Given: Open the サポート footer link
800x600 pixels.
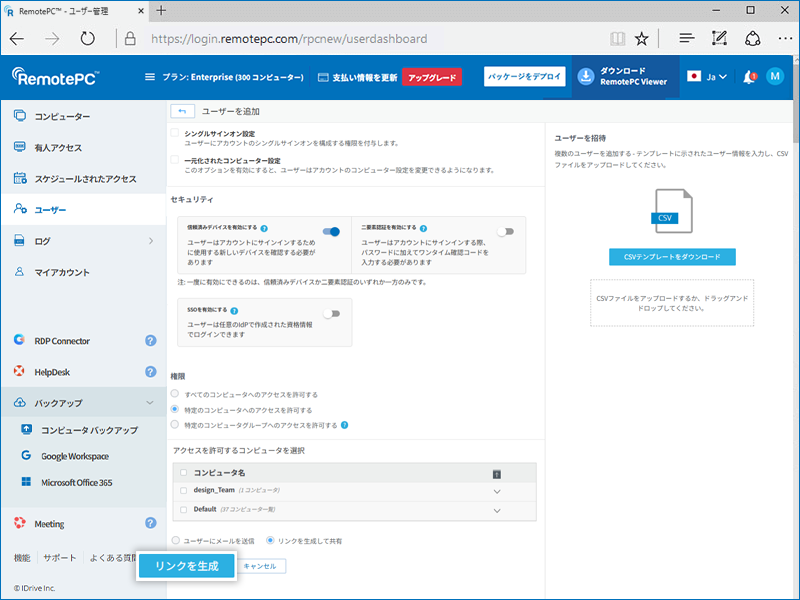Looking at the screenshot, I should (x=60, y=558).
